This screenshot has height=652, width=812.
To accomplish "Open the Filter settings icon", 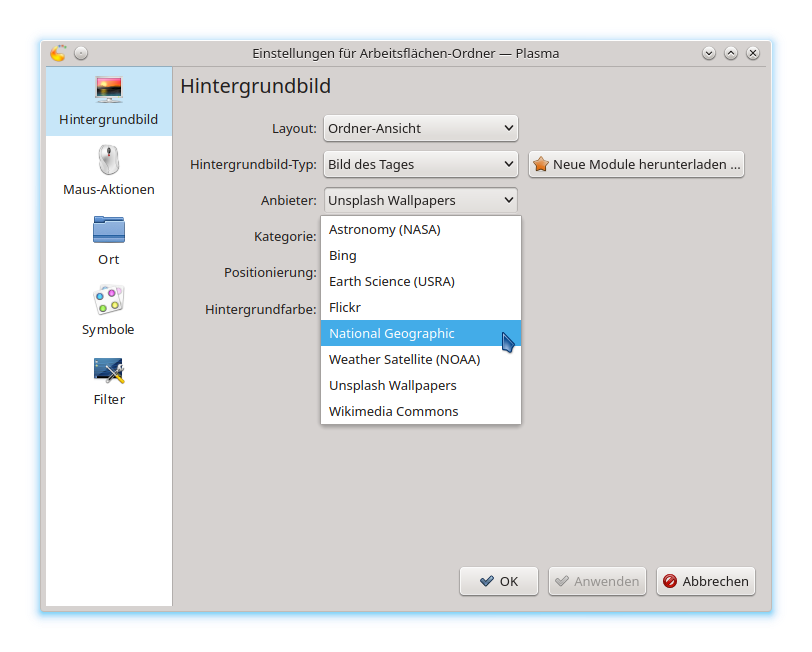I will coord(108,371).
